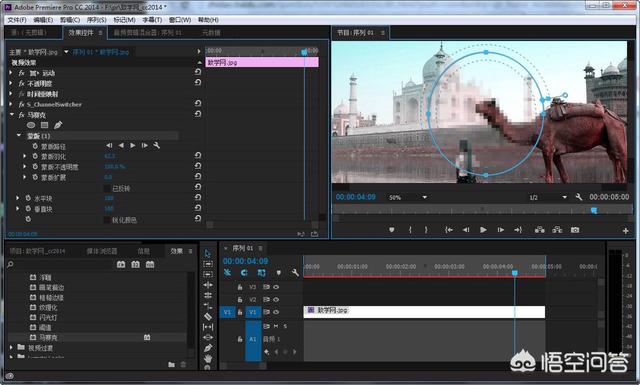640x385 pixels.
Task: Toggle snap in the timeline
Action: click(x=244, y=273)
